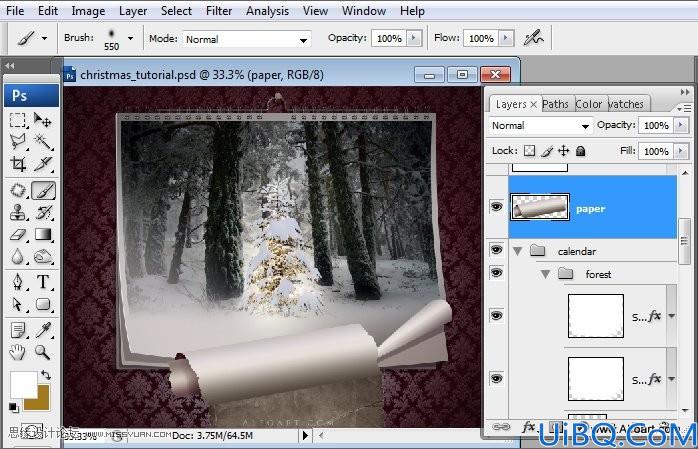Reset default foreground and background colors
The width and height of the screenshot is (698, 449).
14,407
